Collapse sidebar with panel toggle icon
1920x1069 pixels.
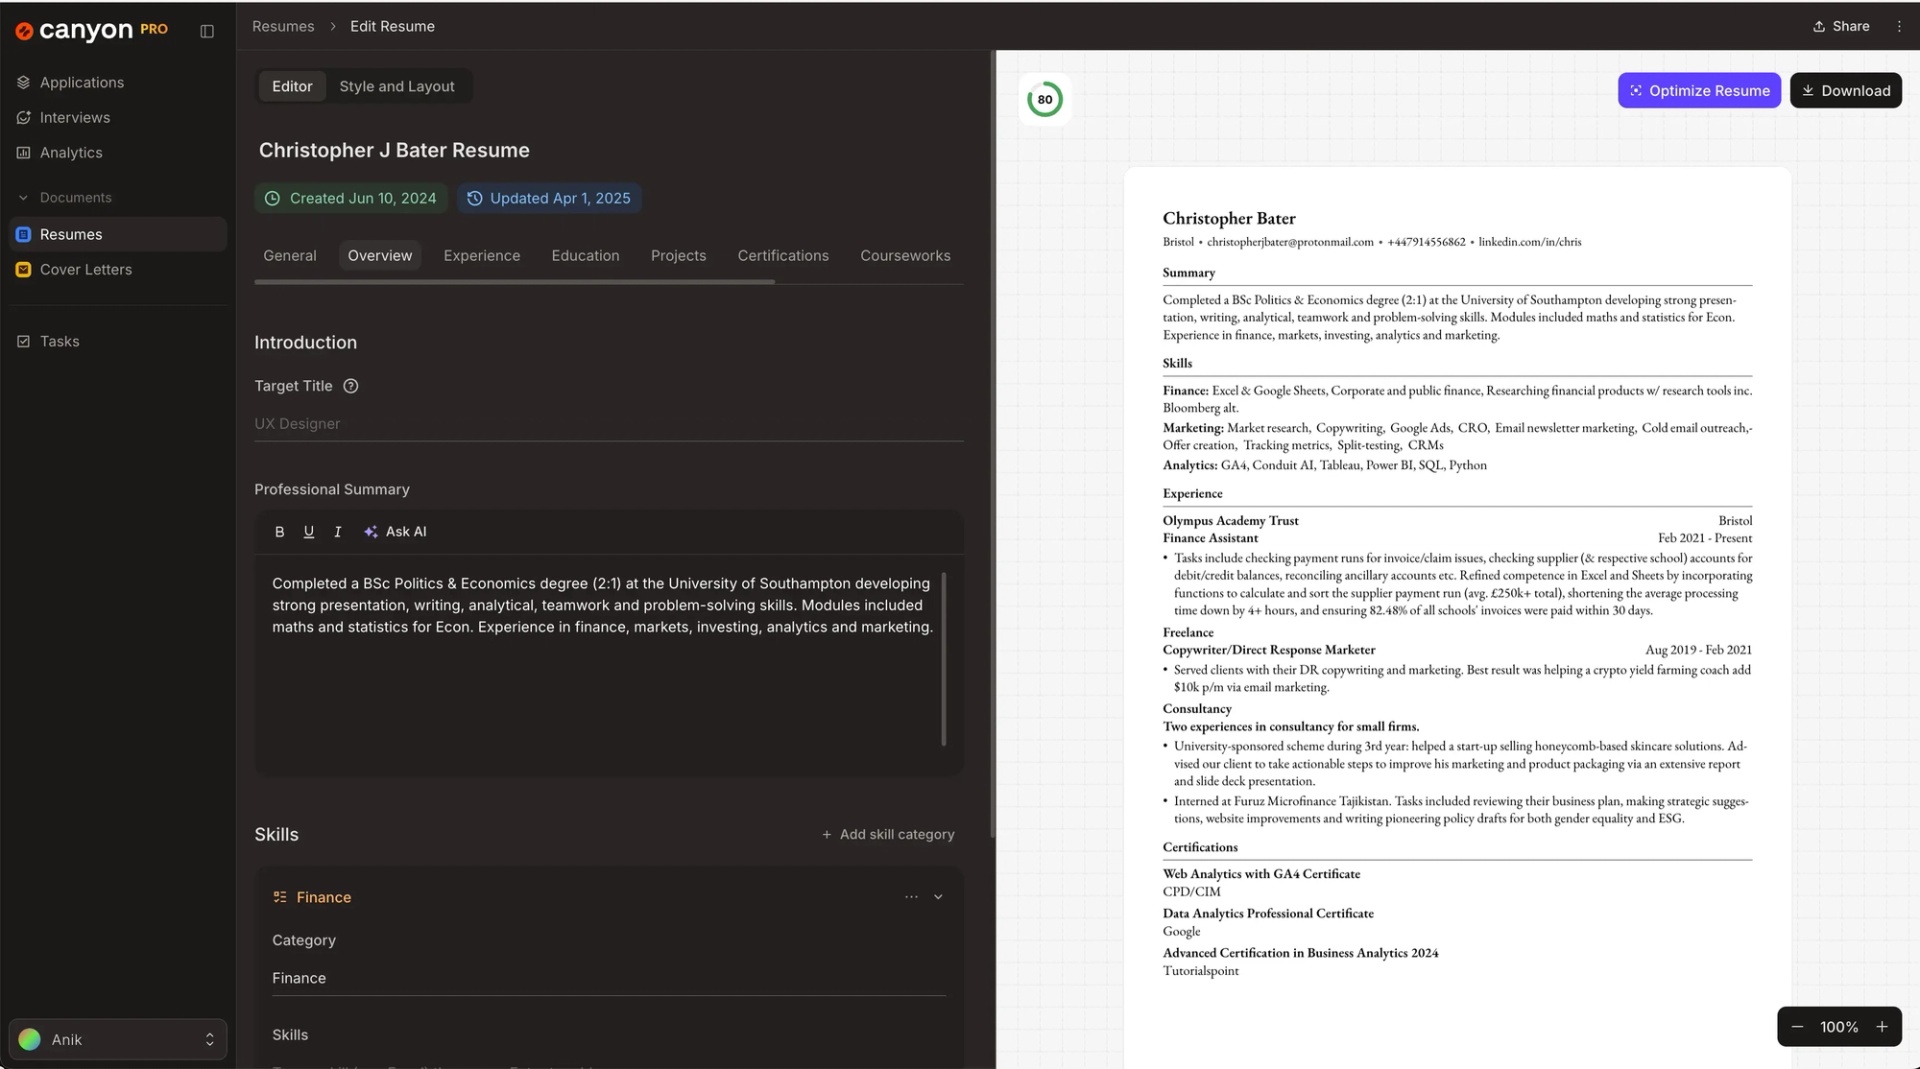tap(207, 31)
